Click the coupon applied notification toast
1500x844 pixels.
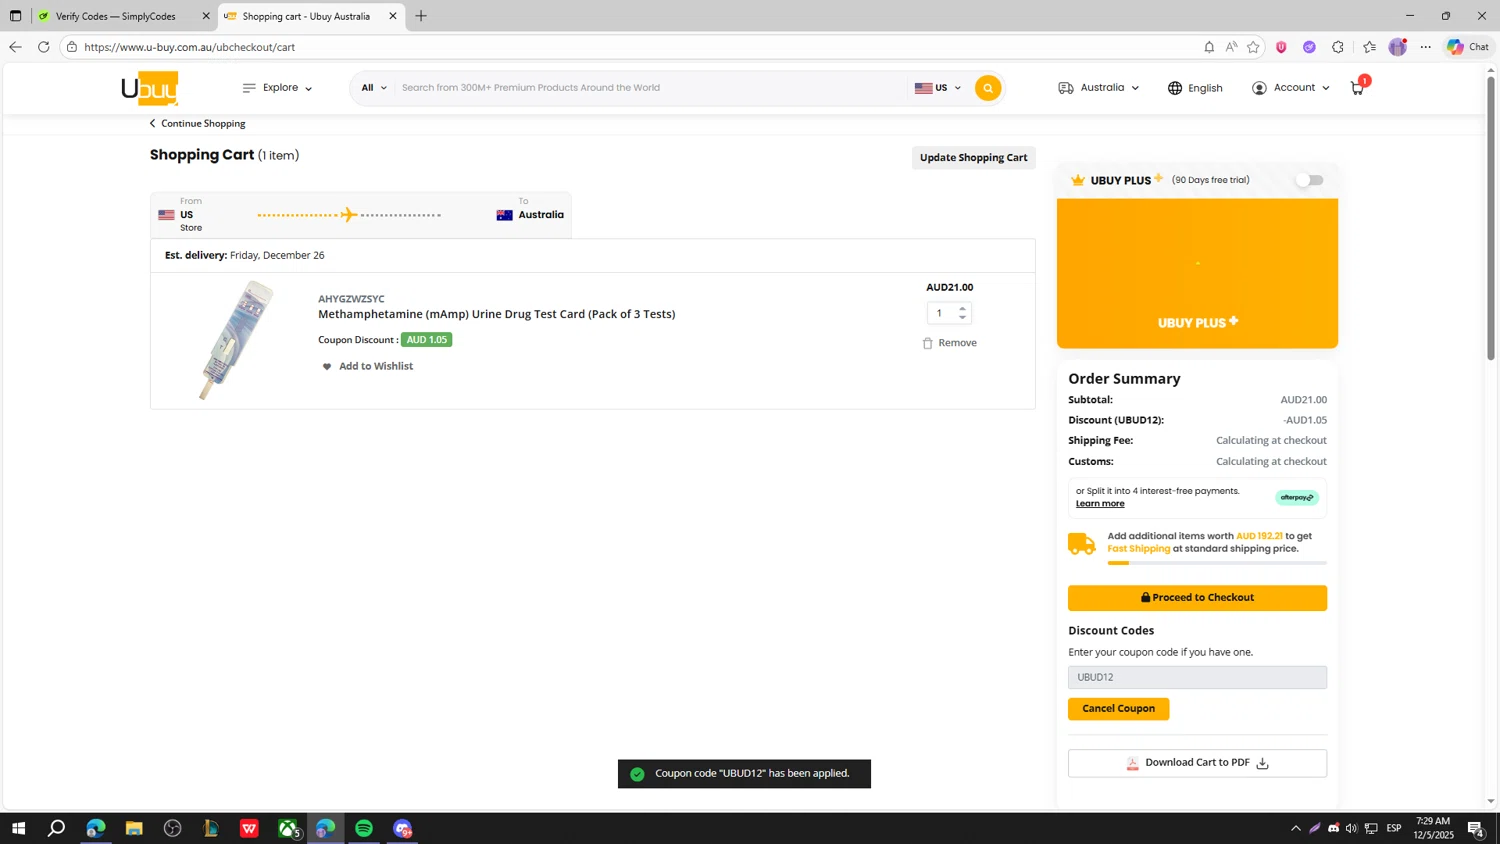click(x=744, y=774)
